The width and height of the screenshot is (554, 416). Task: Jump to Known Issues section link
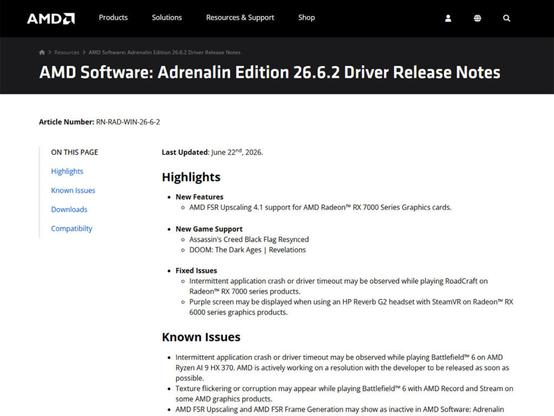[x=73, y=190]
